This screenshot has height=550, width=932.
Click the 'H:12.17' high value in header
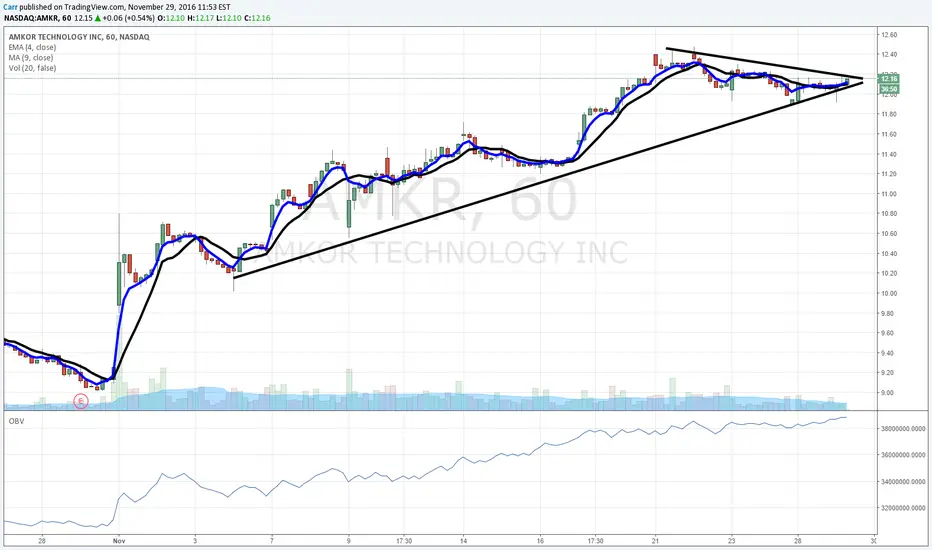point(200,18)
